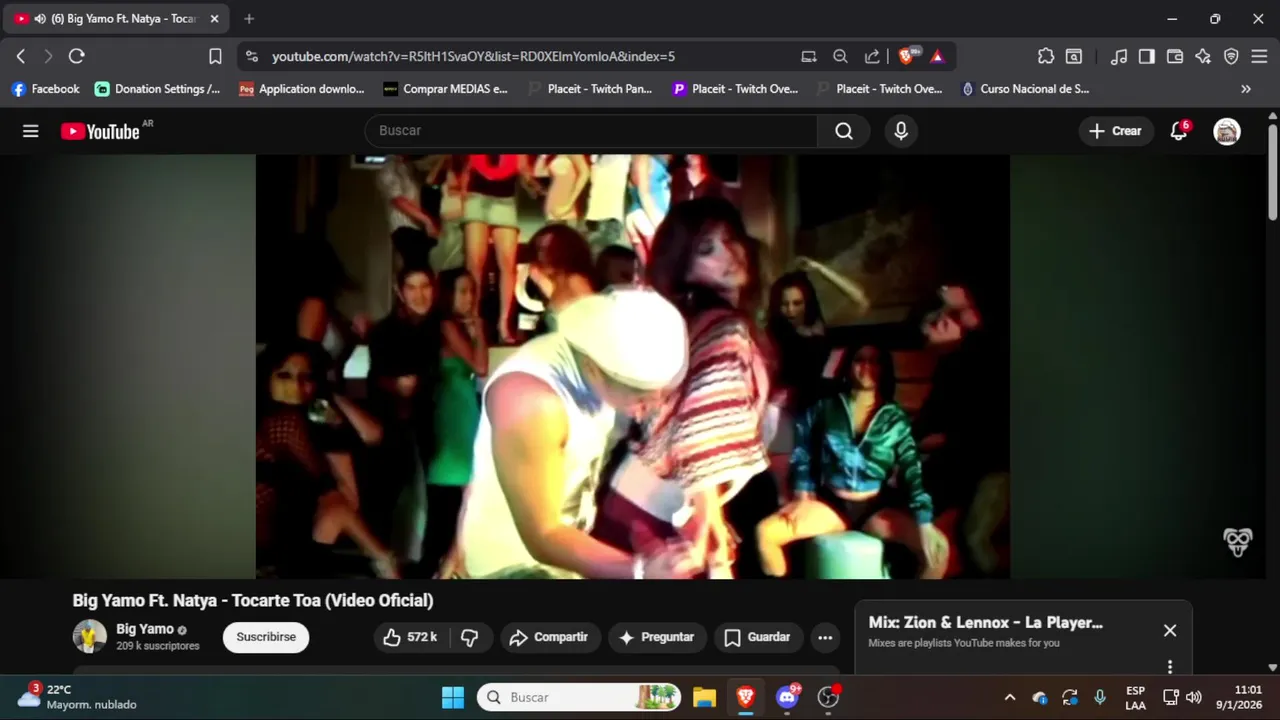The height and width of the screenshot is (720, 1280).
Task: Open the YouTube guide hamburger menu
Action: click(31, 131)
